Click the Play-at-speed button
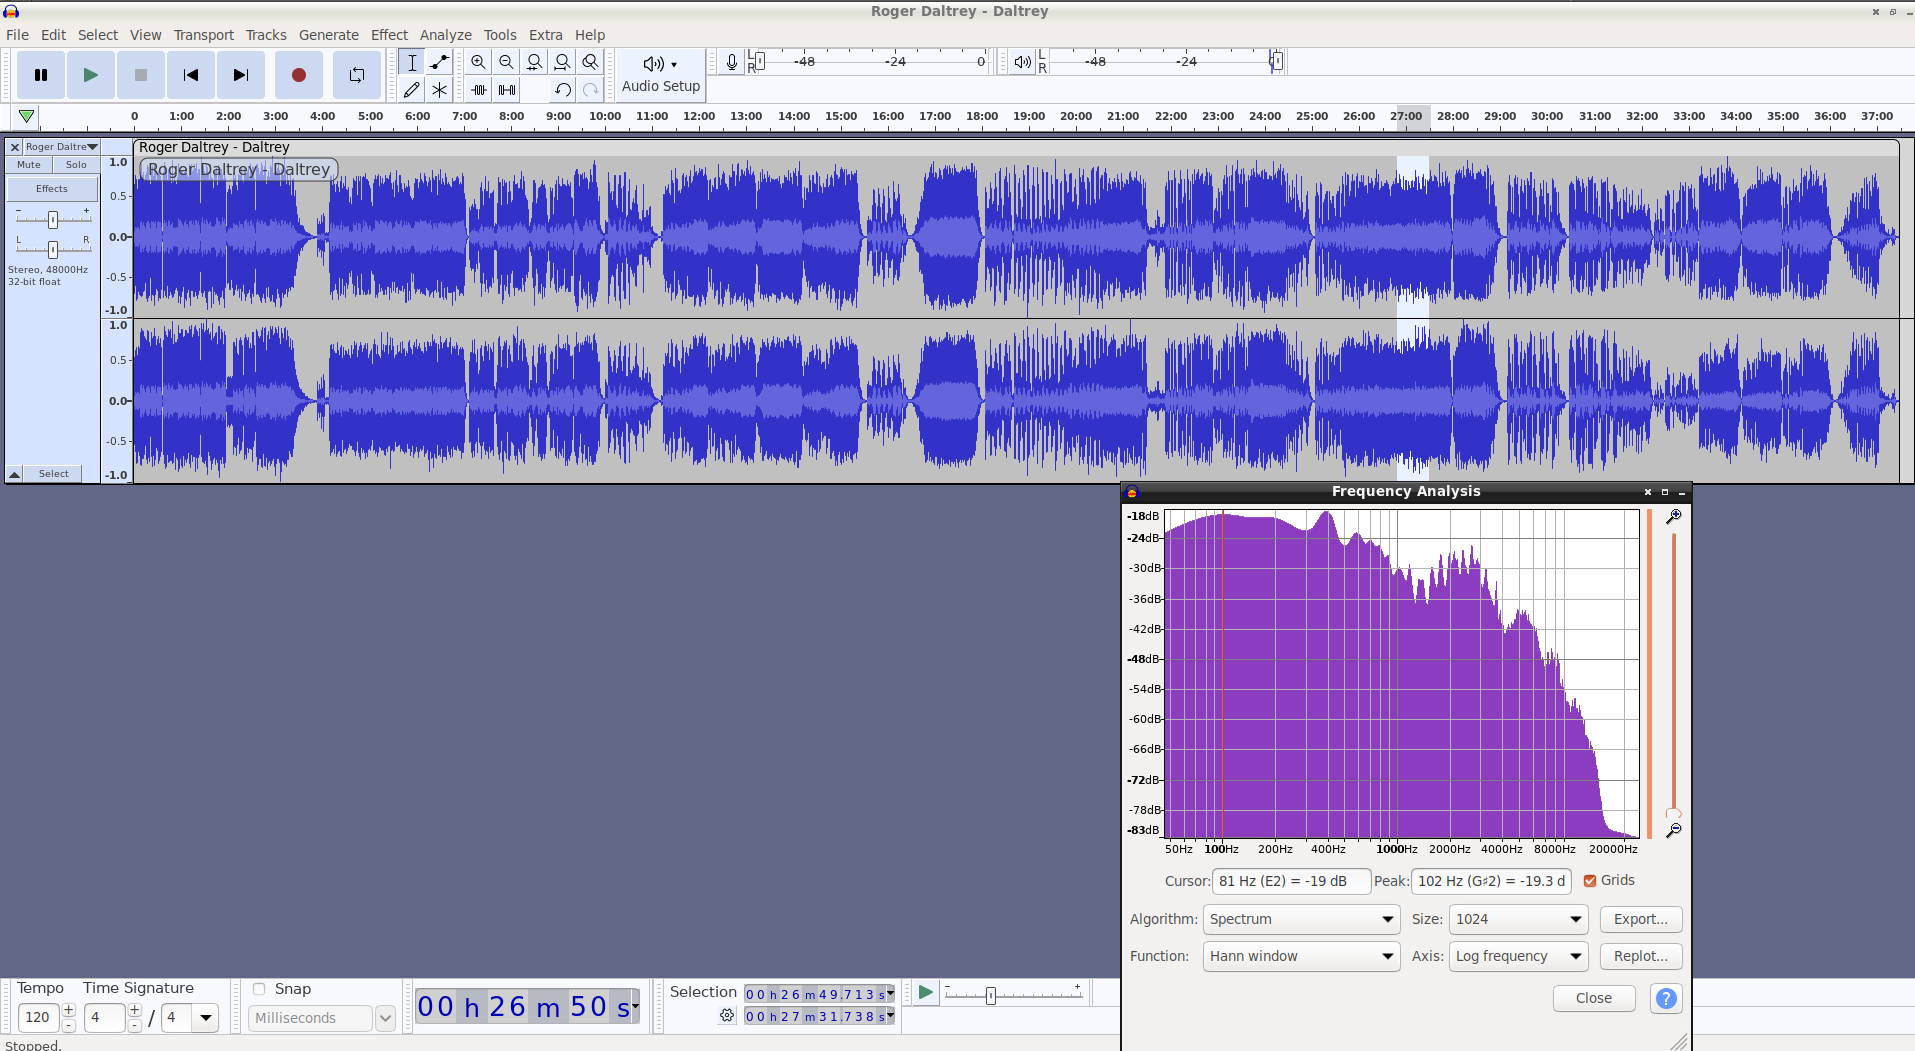1915x1051 pixels. pos(925,993)
